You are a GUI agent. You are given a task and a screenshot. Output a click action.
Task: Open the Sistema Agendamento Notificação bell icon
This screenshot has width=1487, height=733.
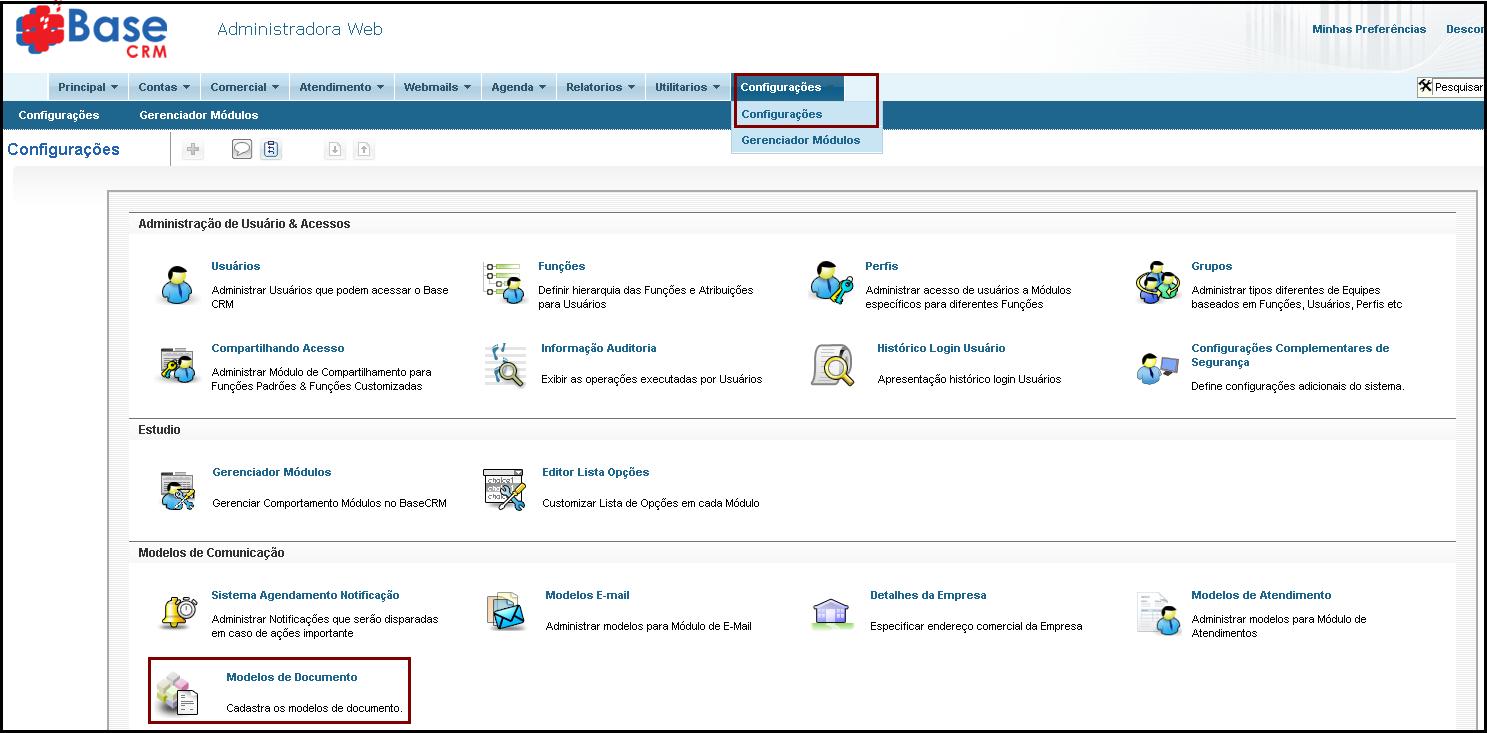click(x=178, y=611)
